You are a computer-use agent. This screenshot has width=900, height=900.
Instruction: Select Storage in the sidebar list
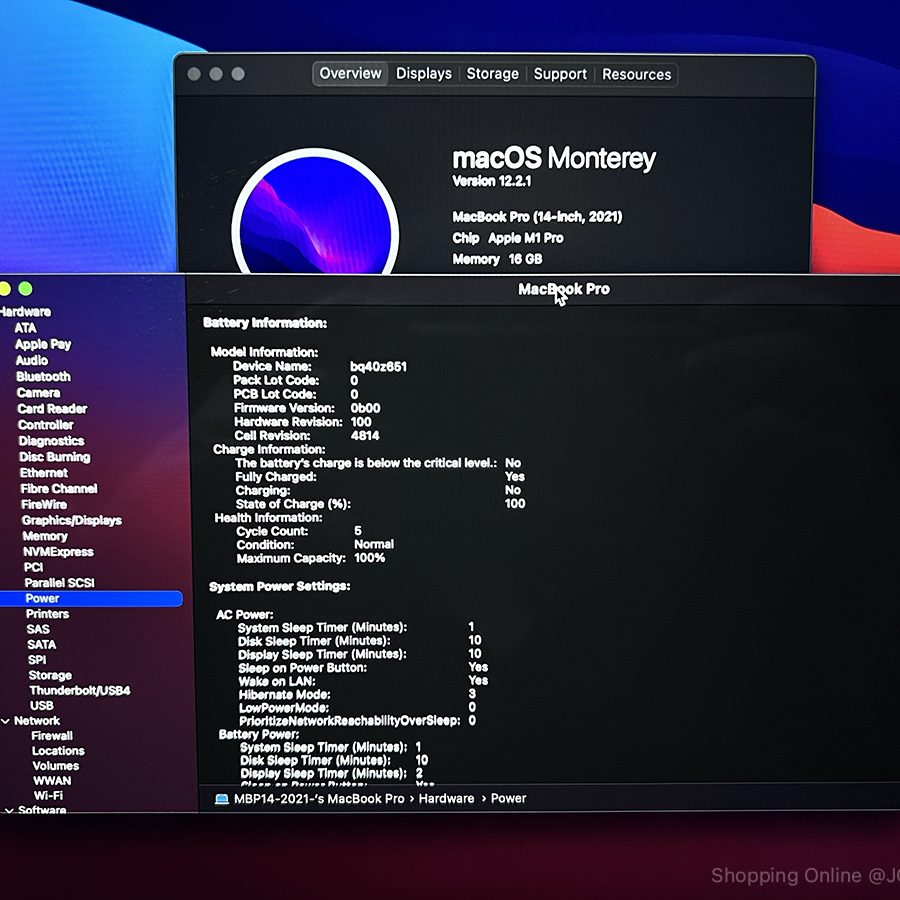click(50, 676)
